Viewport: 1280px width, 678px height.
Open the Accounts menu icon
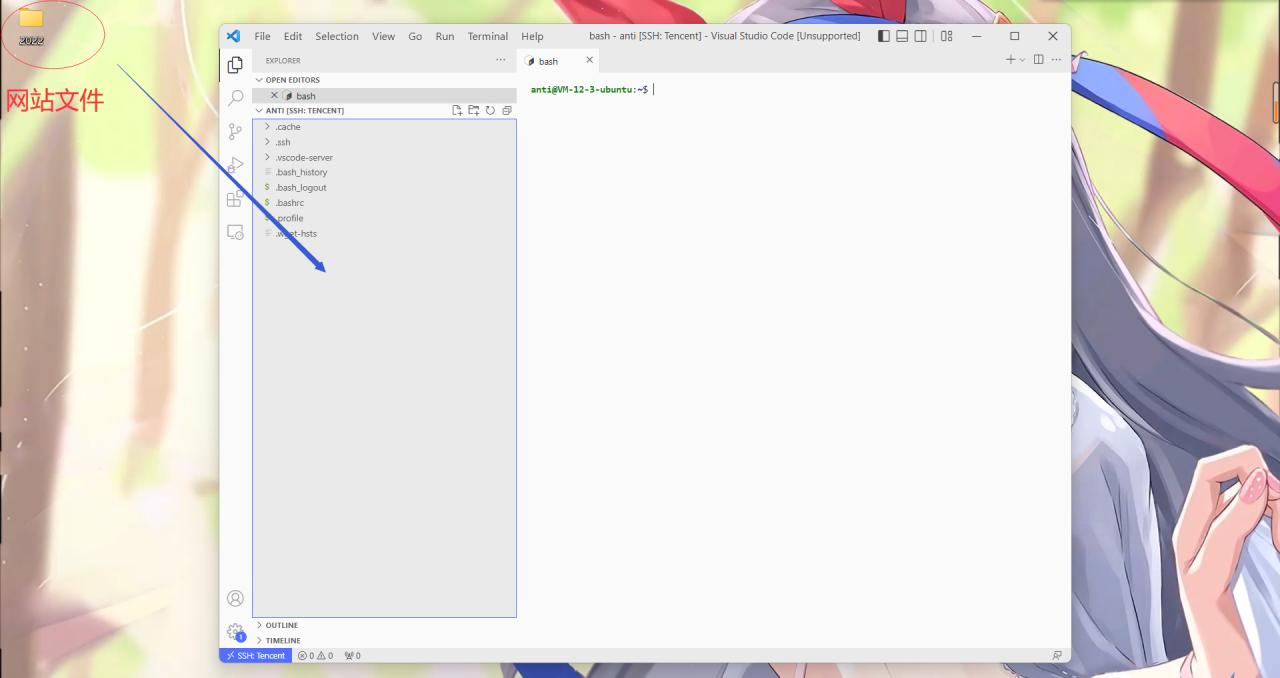pos(235,598)
